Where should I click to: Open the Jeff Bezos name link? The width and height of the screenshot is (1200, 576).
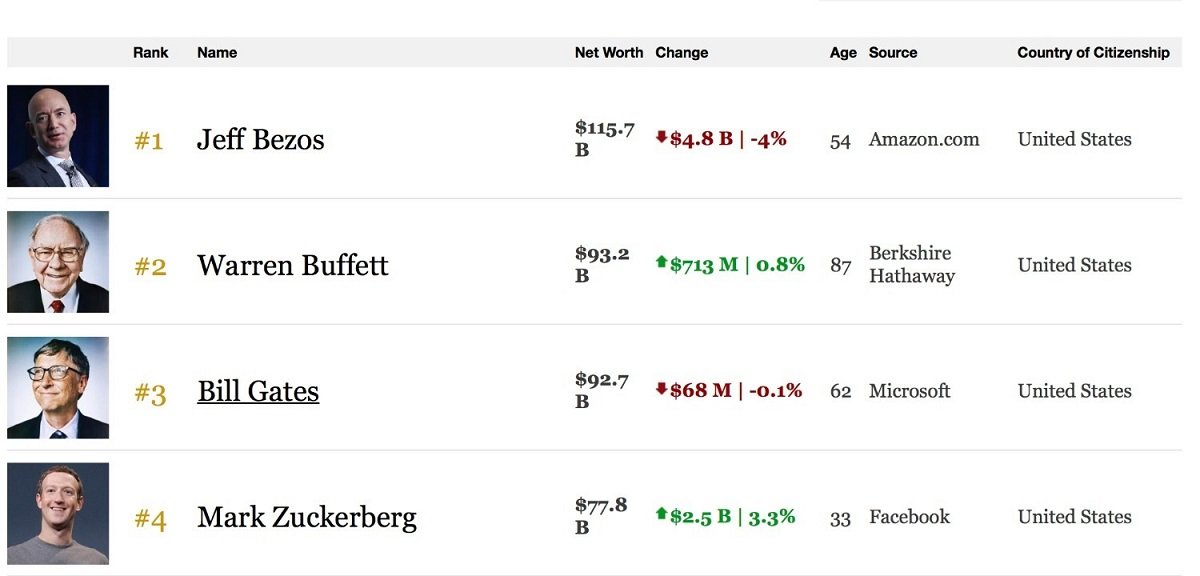click(x=261, y=139)
